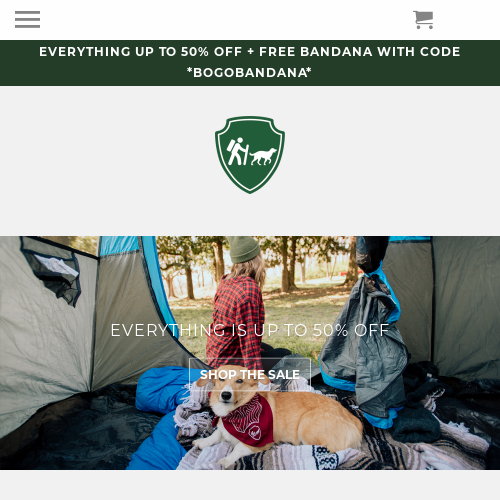The height and width of the screenshot is (500, 500).
Task: Click the dog figure inside the logo
Action: pyautogui.click(x=263, y=157)
